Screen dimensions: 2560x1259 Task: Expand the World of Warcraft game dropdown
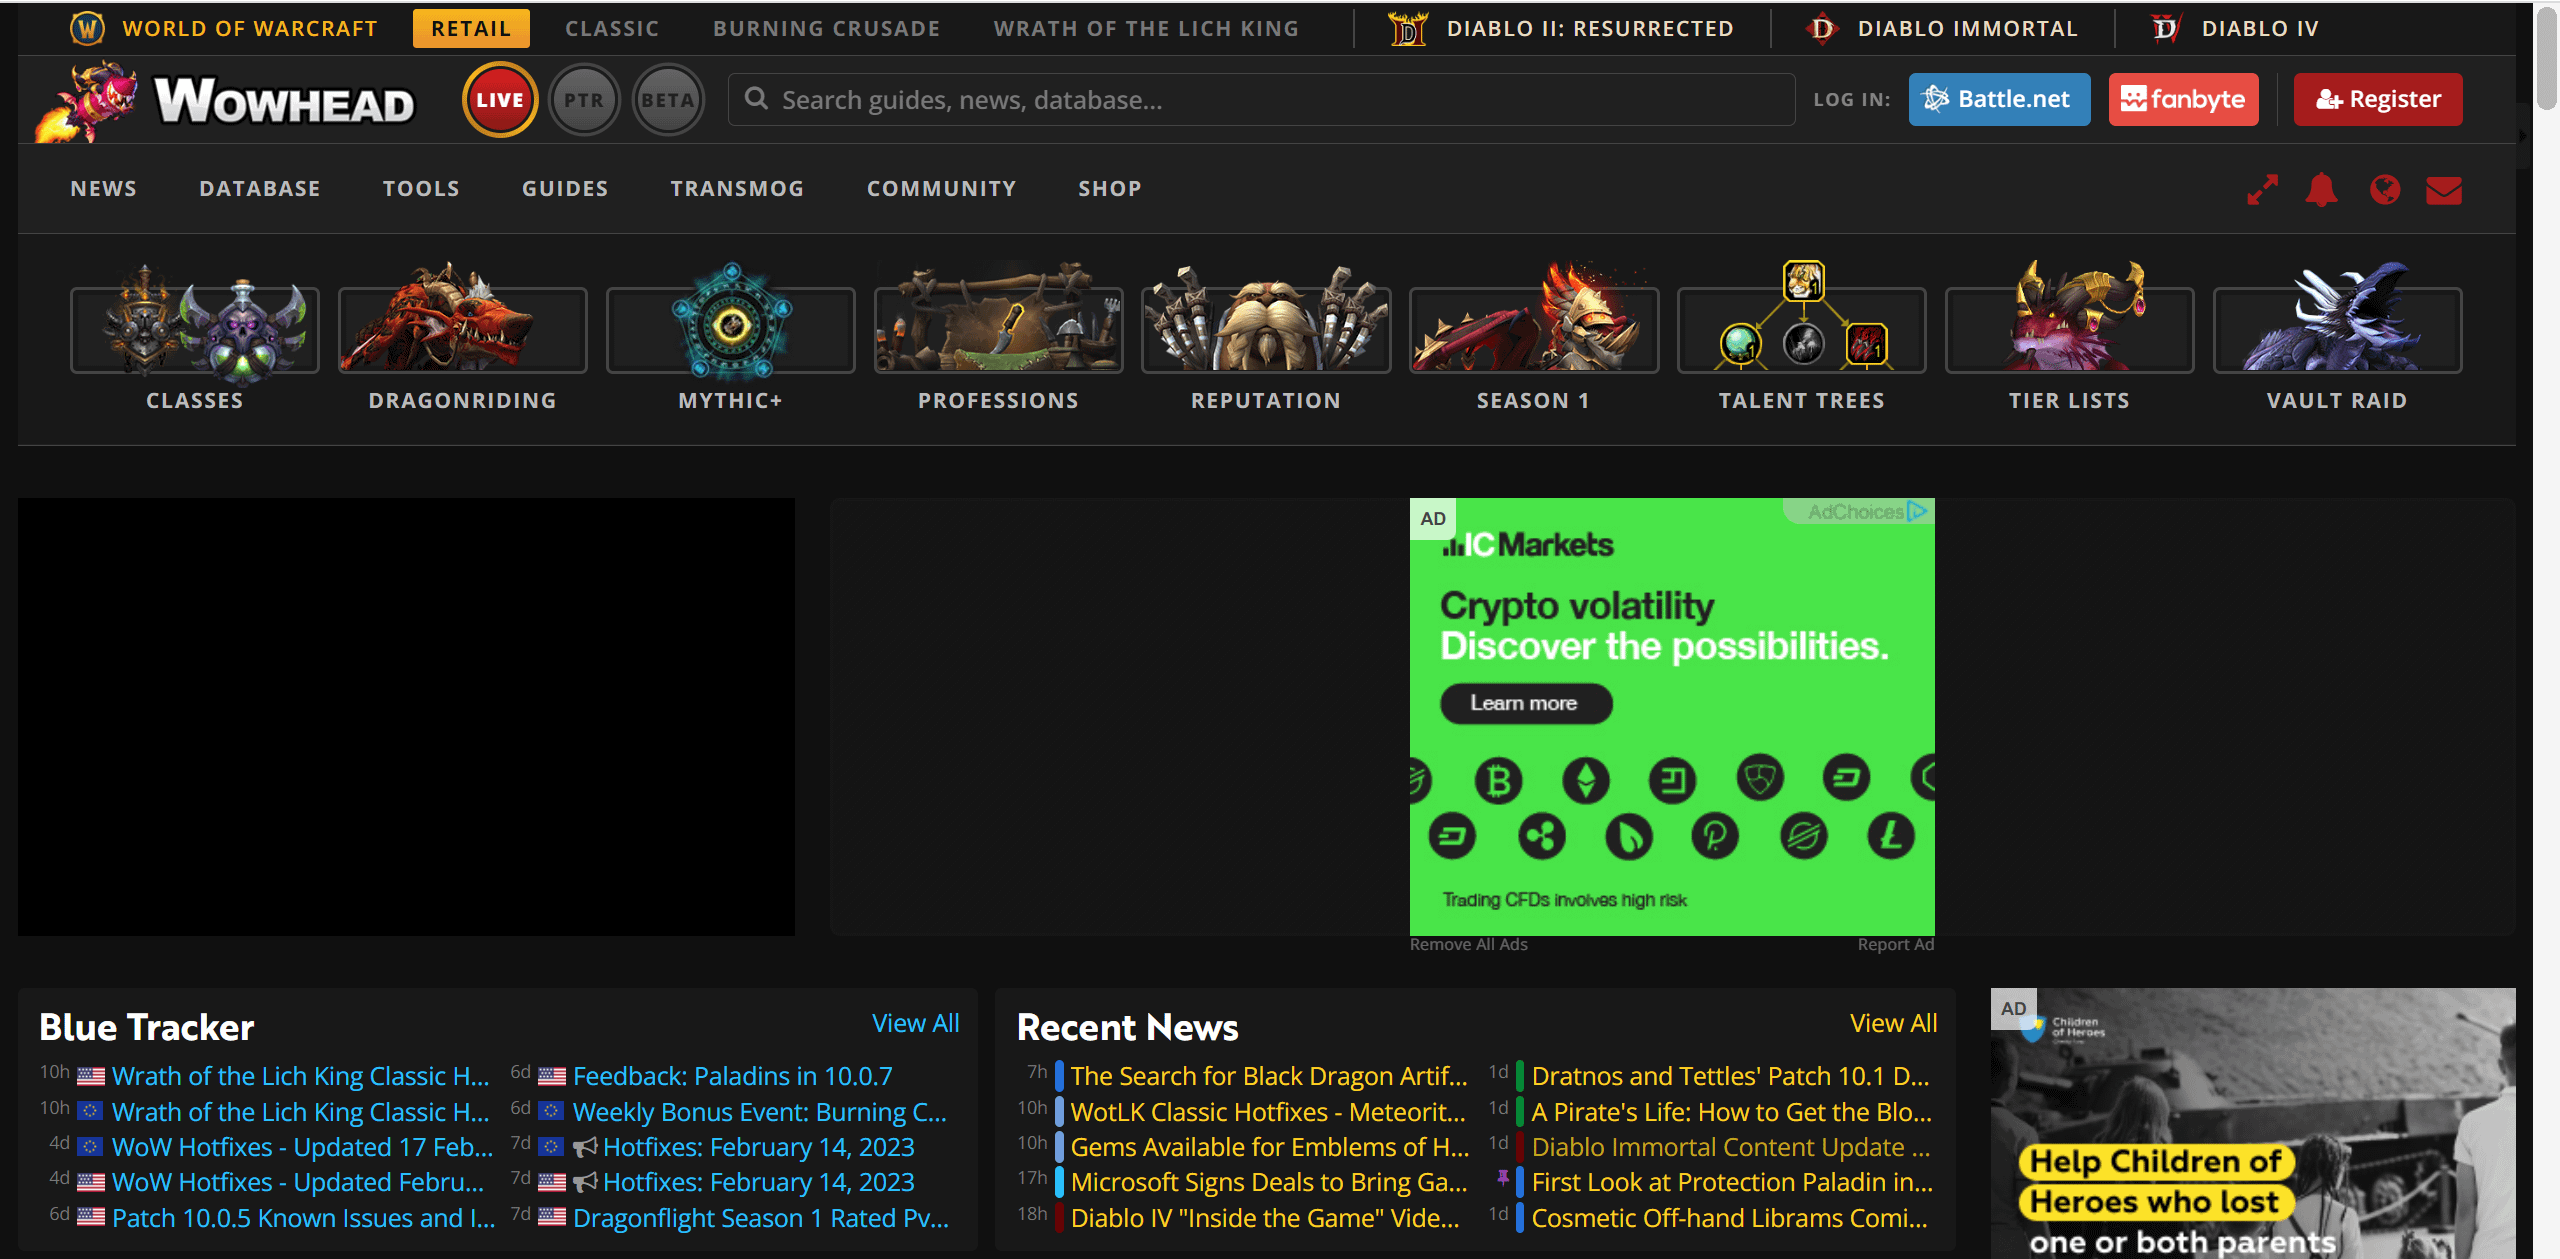tap(250, 28)
